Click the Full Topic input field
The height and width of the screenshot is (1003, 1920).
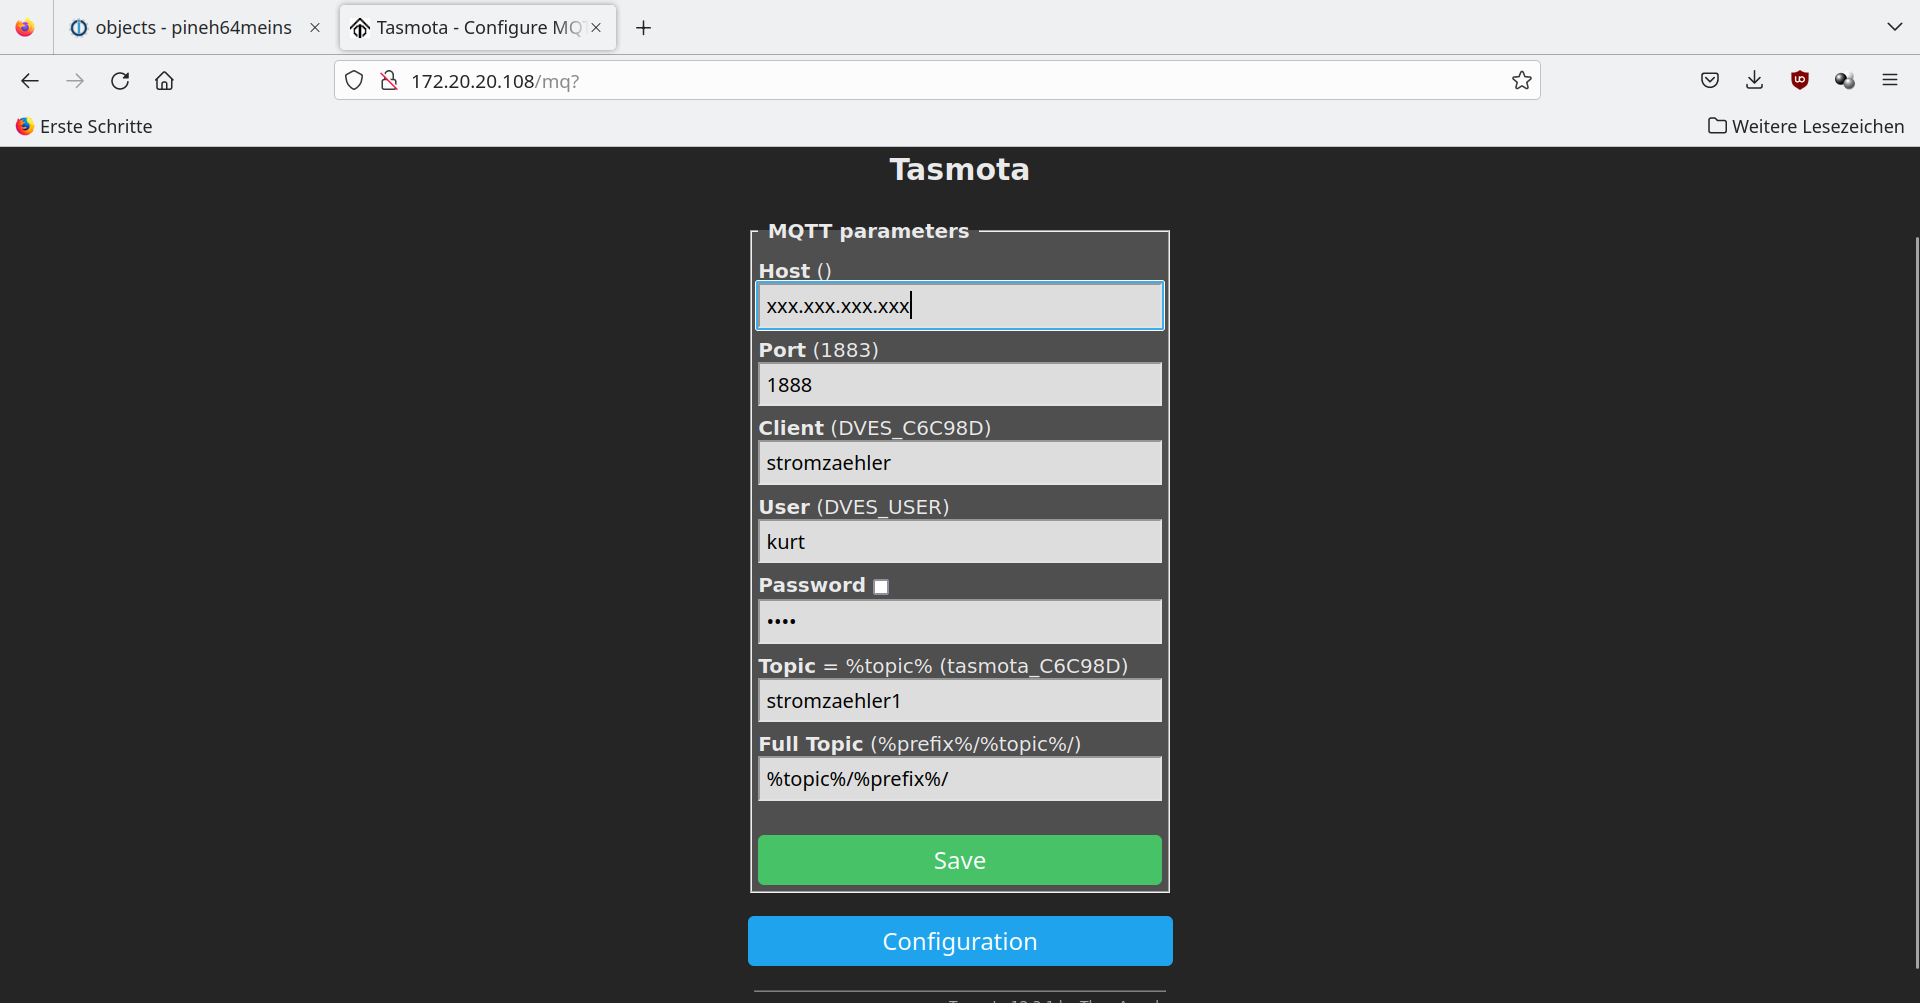960,779
